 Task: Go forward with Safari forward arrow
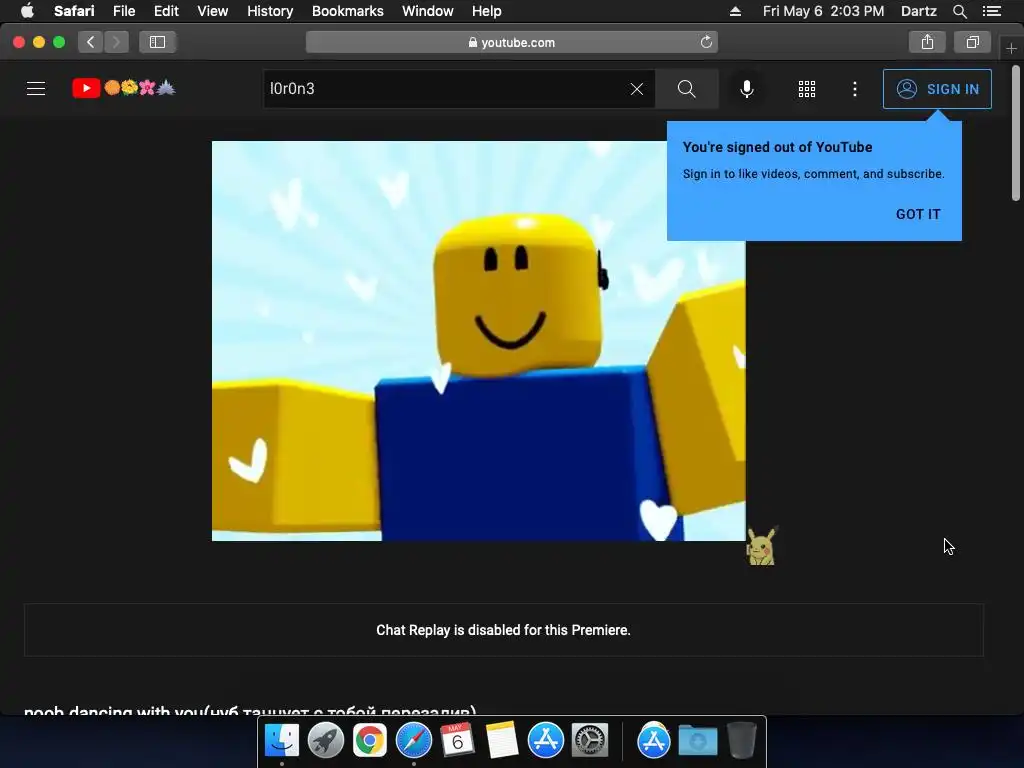tap(116, 42)
